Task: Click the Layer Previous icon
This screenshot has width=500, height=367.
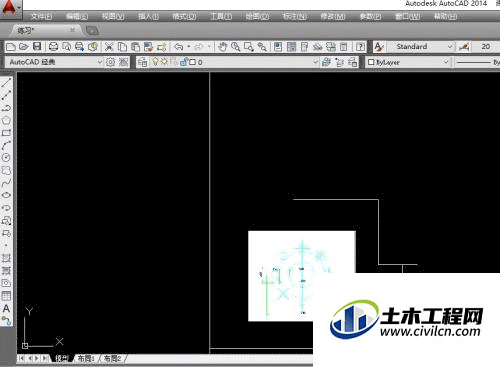Action: (x=339, y=62)
